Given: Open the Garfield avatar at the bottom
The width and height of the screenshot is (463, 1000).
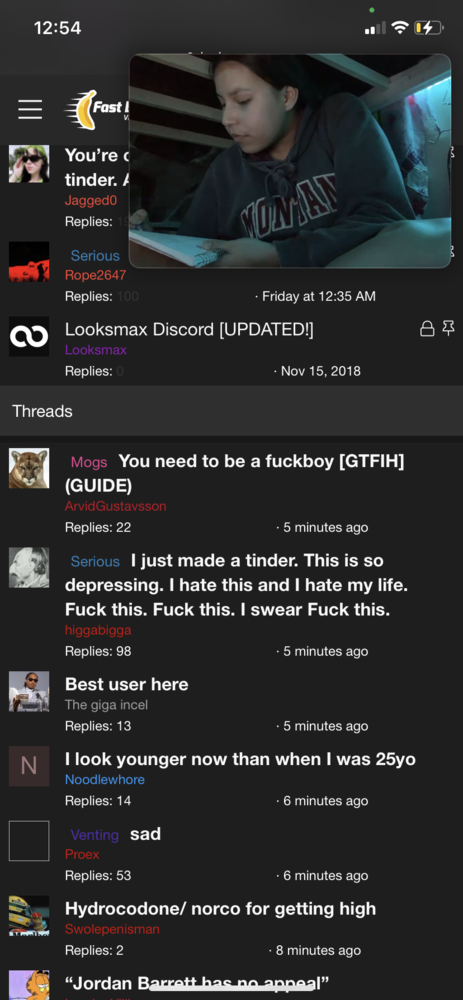Looking at the screenshot, I should point(29,985).
